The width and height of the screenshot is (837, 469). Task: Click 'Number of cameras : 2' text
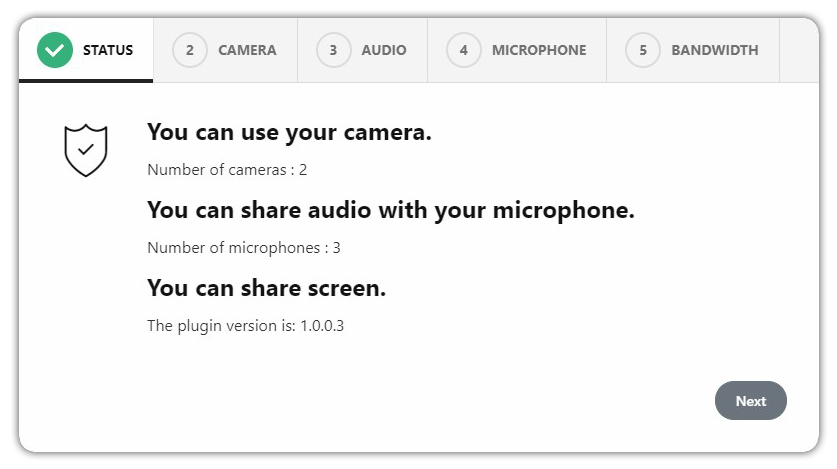pyautogui.click(x=227, y=170)
